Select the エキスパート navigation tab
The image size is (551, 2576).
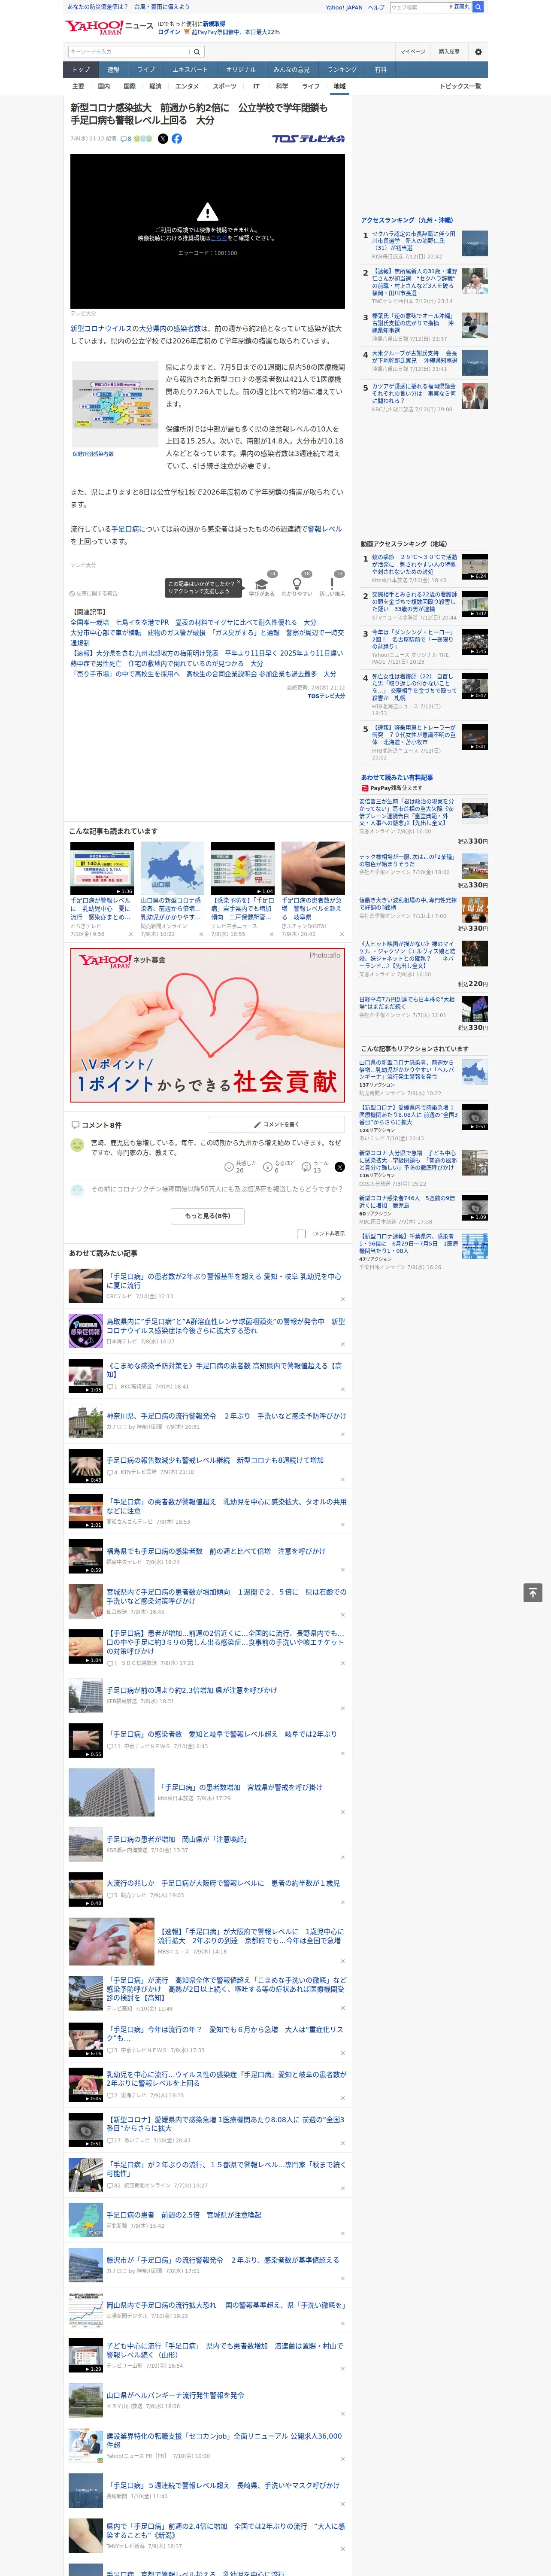(190, 70)
